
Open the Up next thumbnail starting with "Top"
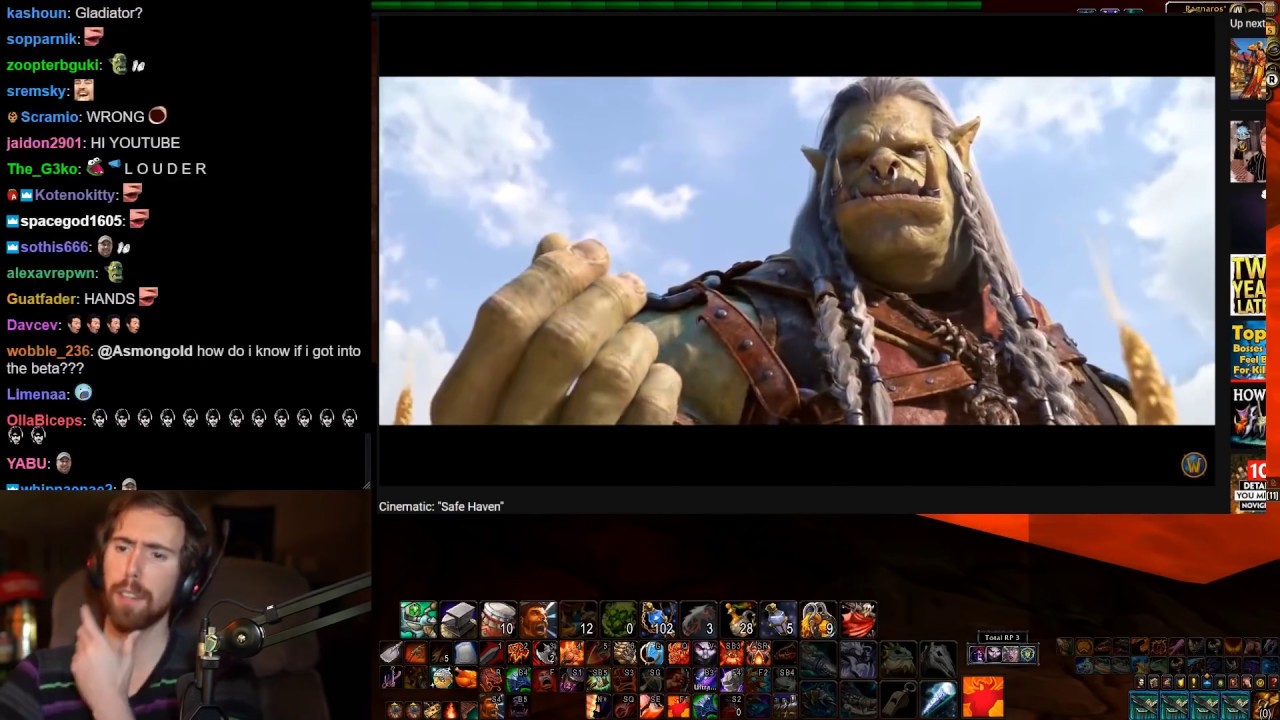click(x=1248, y=351)
